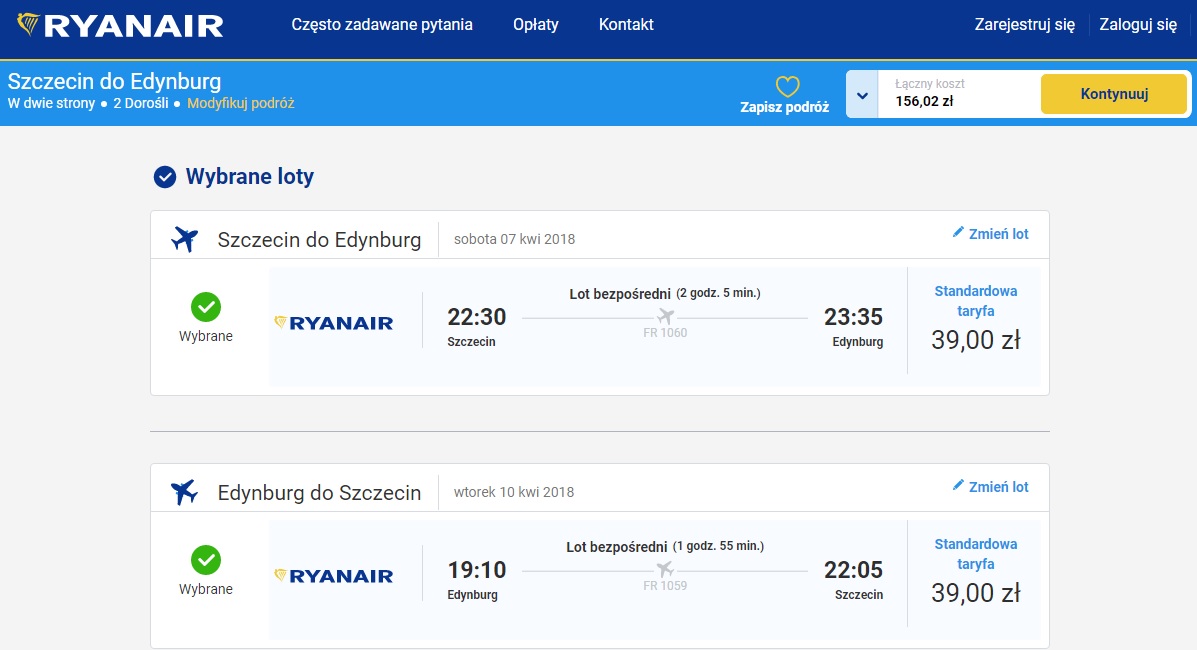Click the Szczecin do Edynburg page heading
Screen dimensions: 1197x650
click(x=115, y=81)
